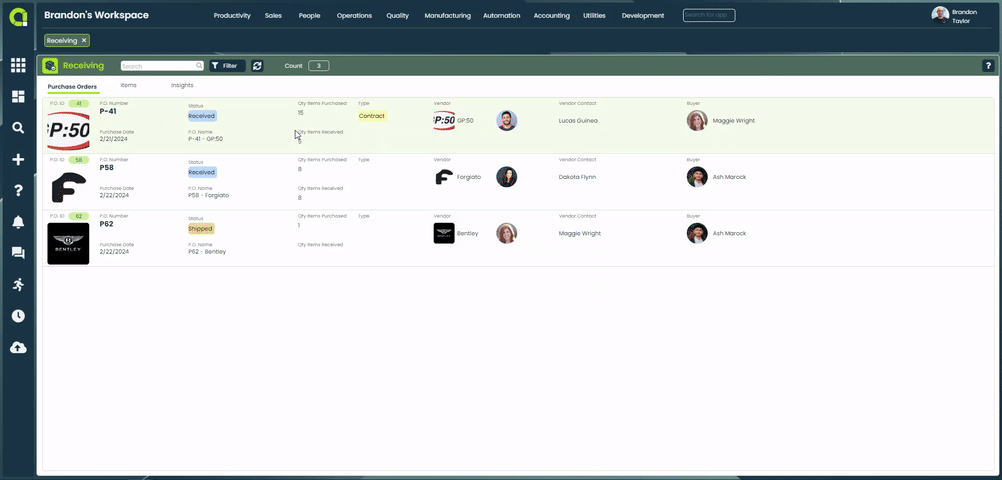This screenshot has width=1002, height=480.
Task: Click the small Forgiato vendor logo
Action: (444, 177)
